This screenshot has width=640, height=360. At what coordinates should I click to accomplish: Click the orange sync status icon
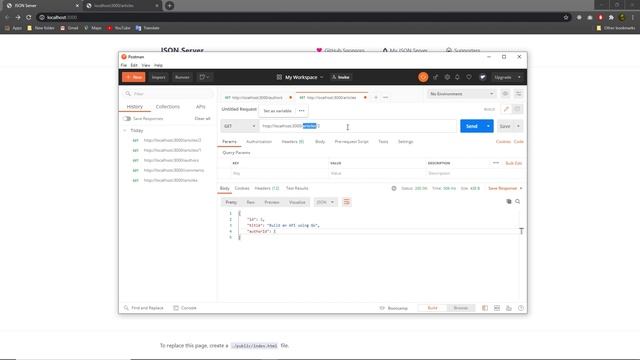[423, 77]
